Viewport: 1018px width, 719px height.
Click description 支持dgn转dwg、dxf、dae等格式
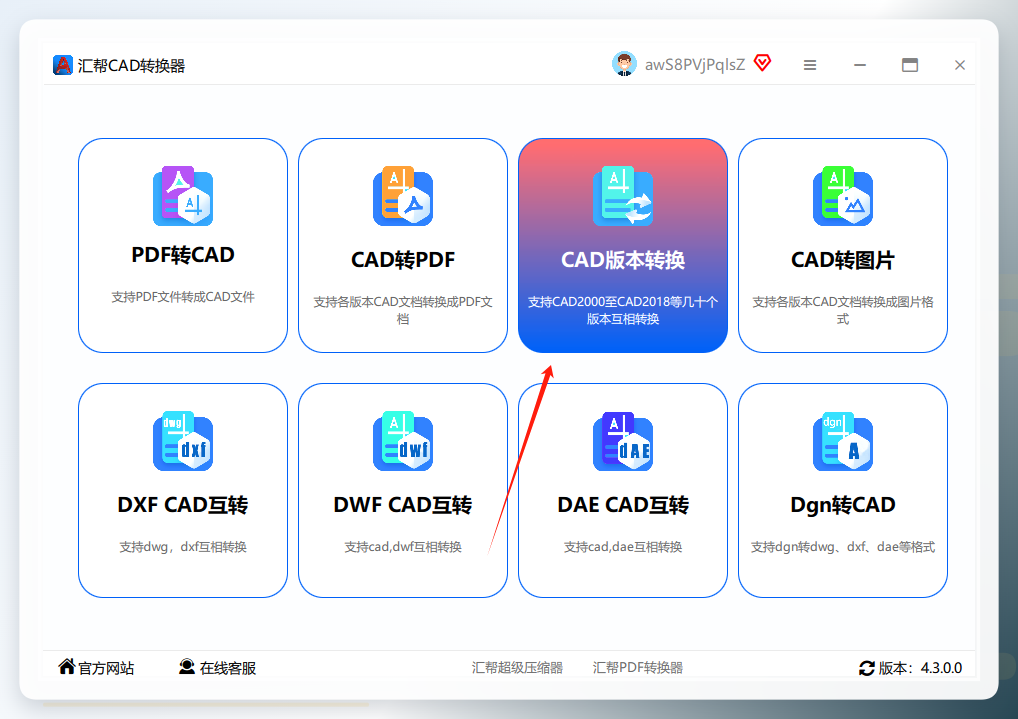pos(843,547)
